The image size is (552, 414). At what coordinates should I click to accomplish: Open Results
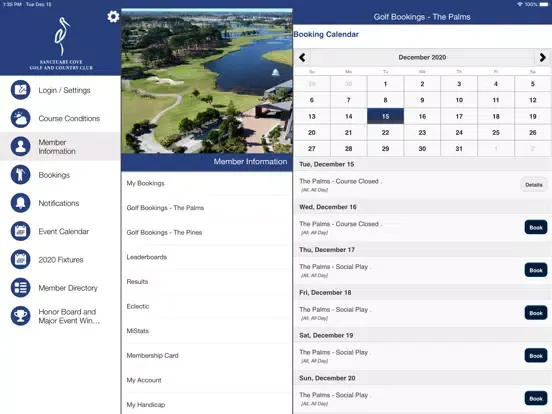pos(207,282)
